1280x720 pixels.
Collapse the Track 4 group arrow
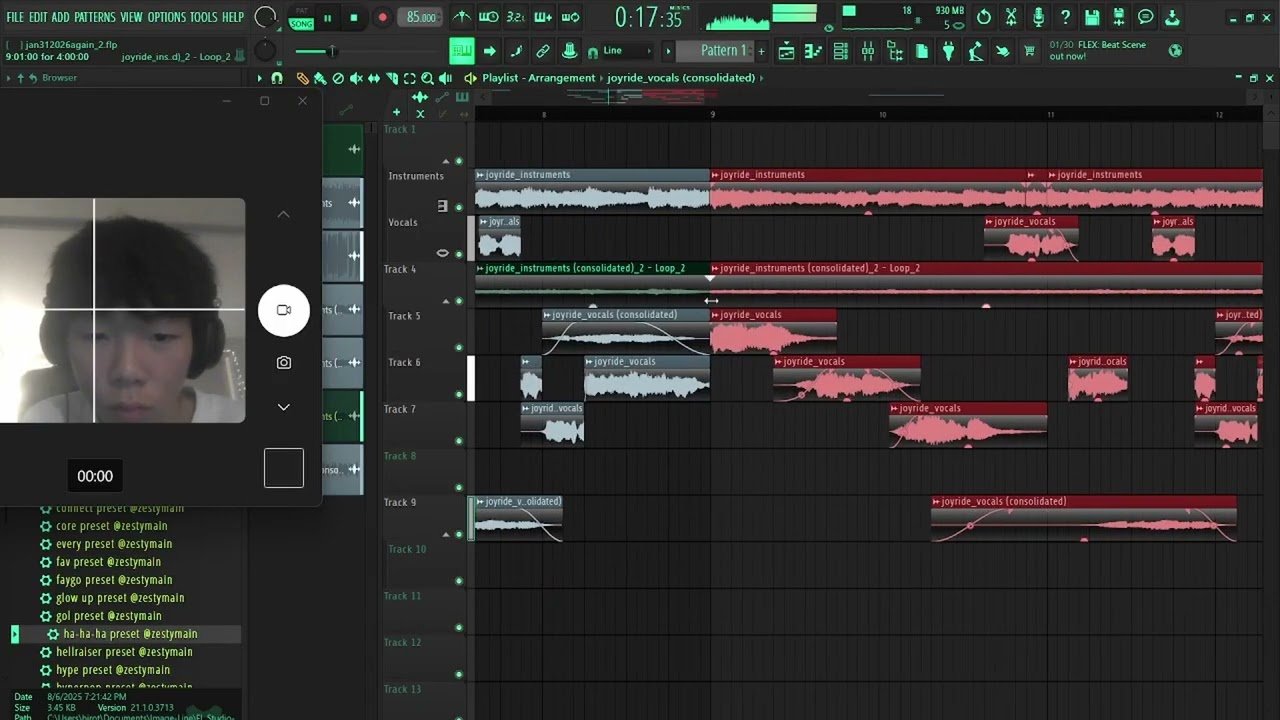446,301
